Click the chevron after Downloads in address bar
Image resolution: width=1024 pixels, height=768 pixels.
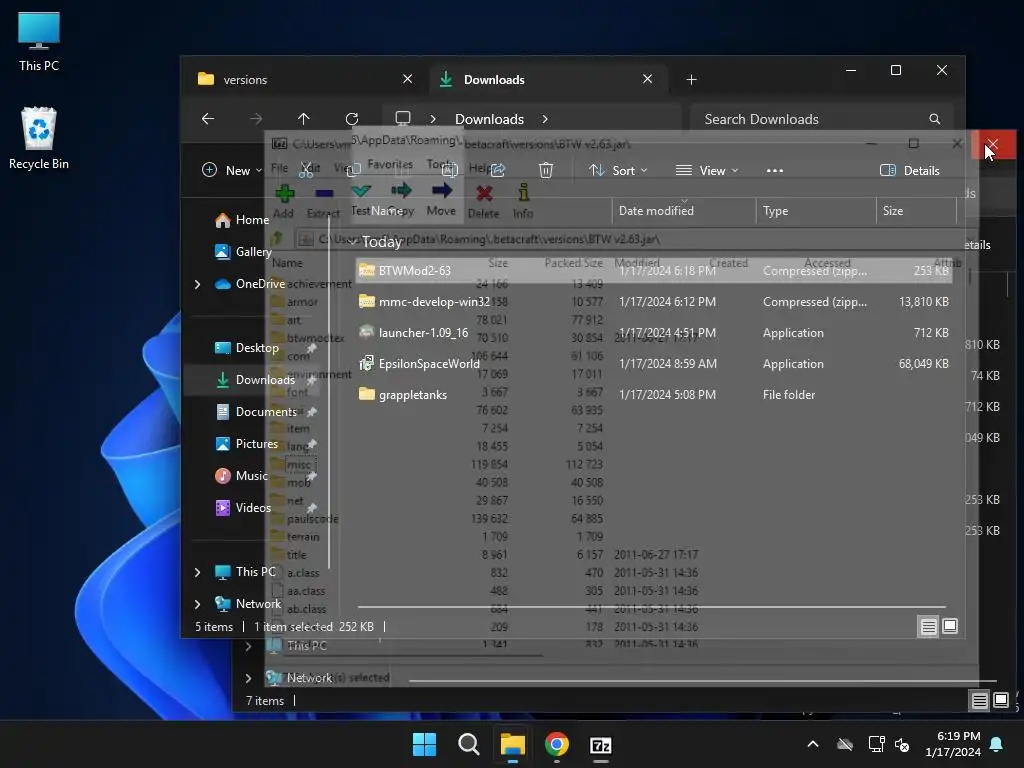click(x=545, y=119)
